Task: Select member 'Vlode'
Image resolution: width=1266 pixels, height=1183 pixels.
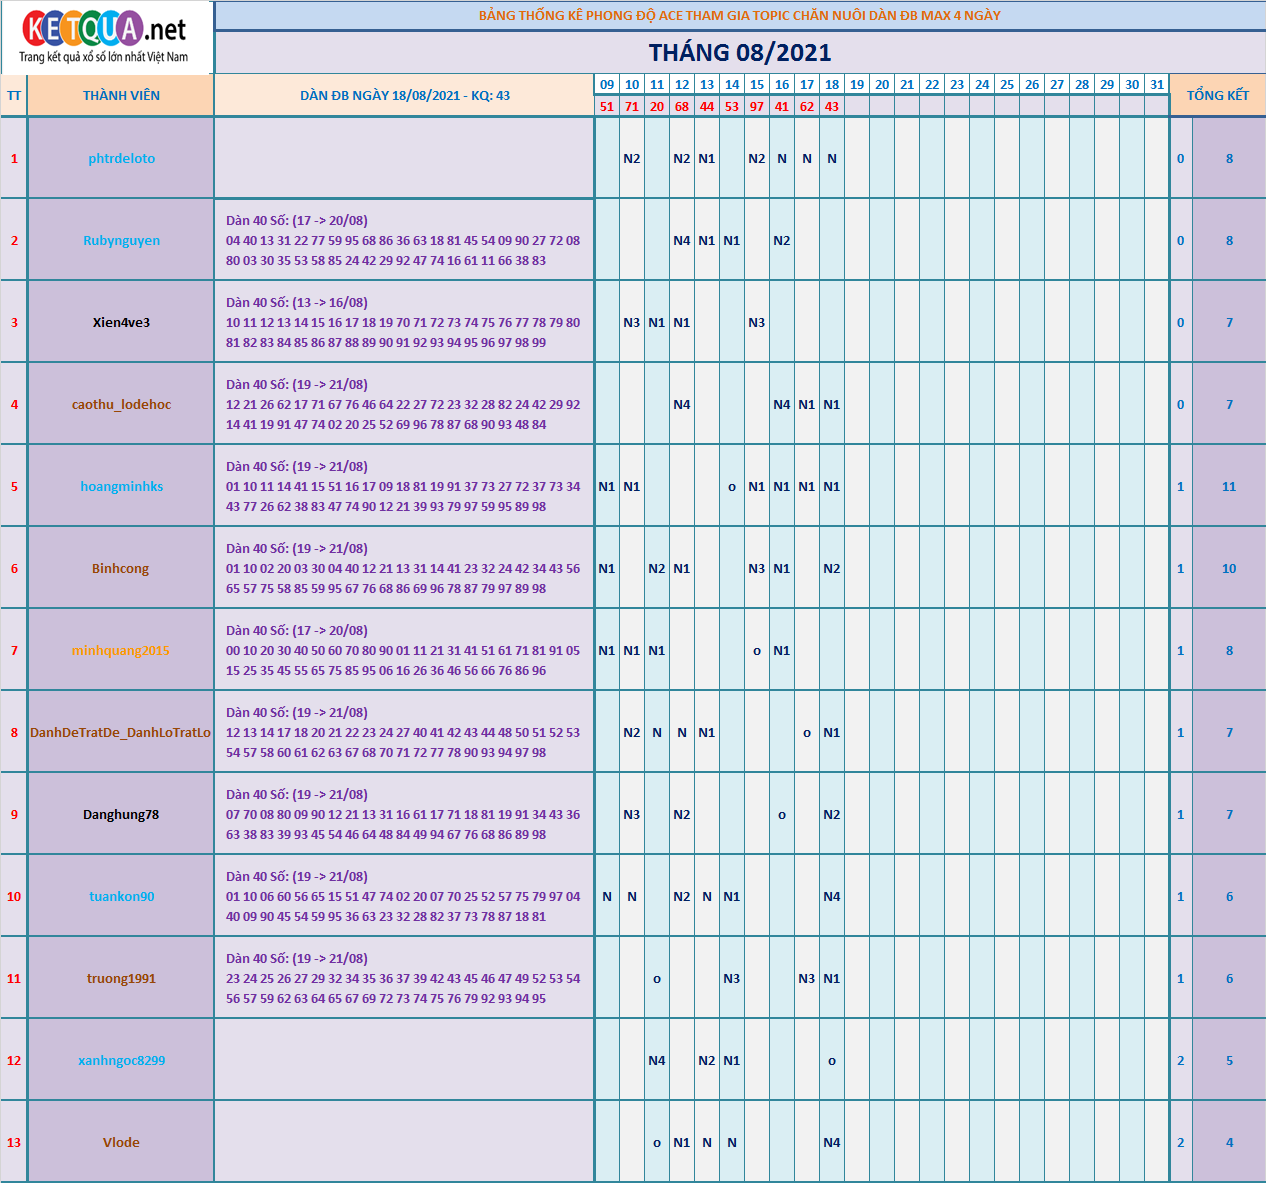Action: tap(121, 1143)
